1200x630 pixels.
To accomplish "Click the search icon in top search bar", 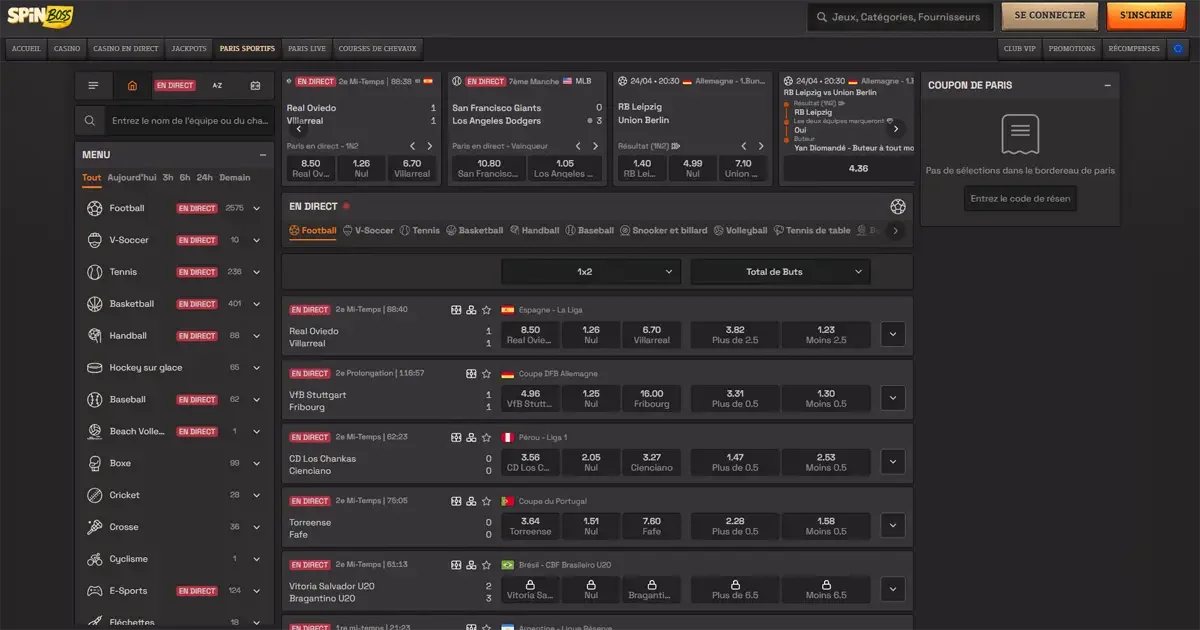I will [822, 16].
